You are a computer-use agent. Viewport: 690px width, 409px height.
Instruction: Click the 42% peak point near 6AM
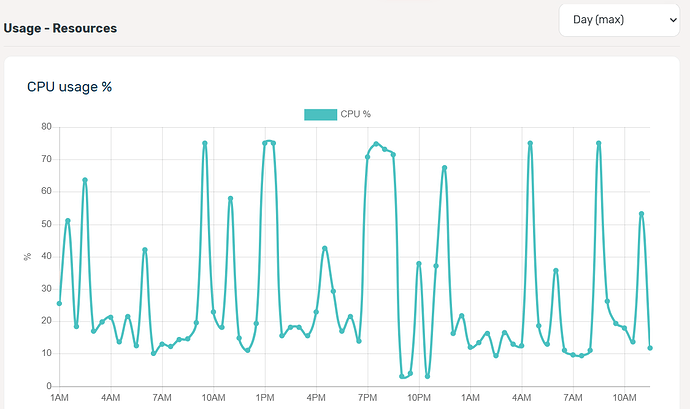(x=145, y=250)
